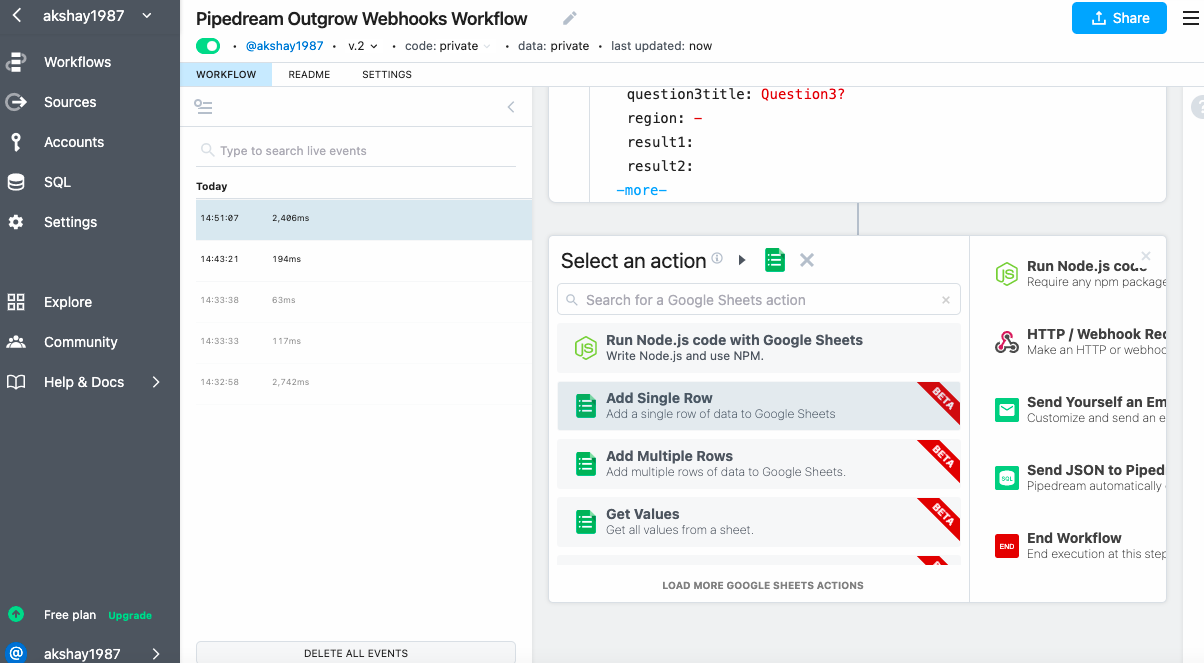Open the Community people icon
The height and width of the screenshot is (663, 1204).
point(16,342)
